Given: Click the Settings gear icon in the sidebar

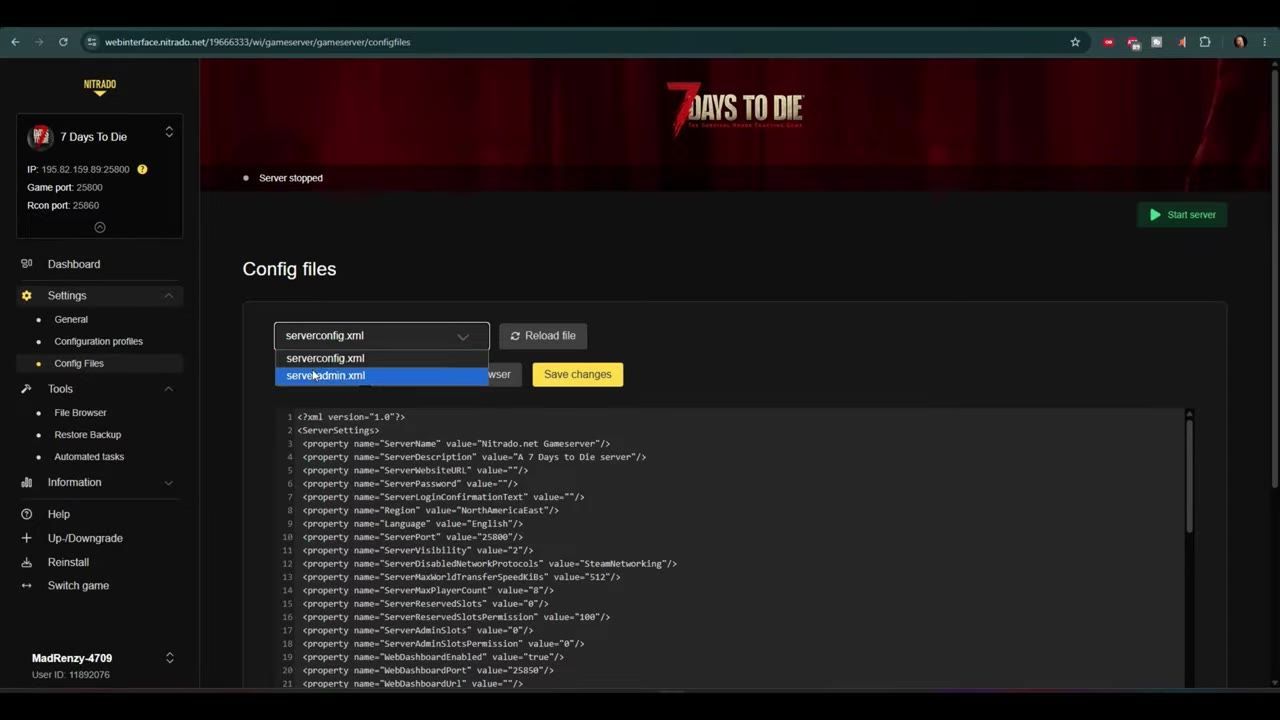Looking at the screenshot, I should (27, 296).
